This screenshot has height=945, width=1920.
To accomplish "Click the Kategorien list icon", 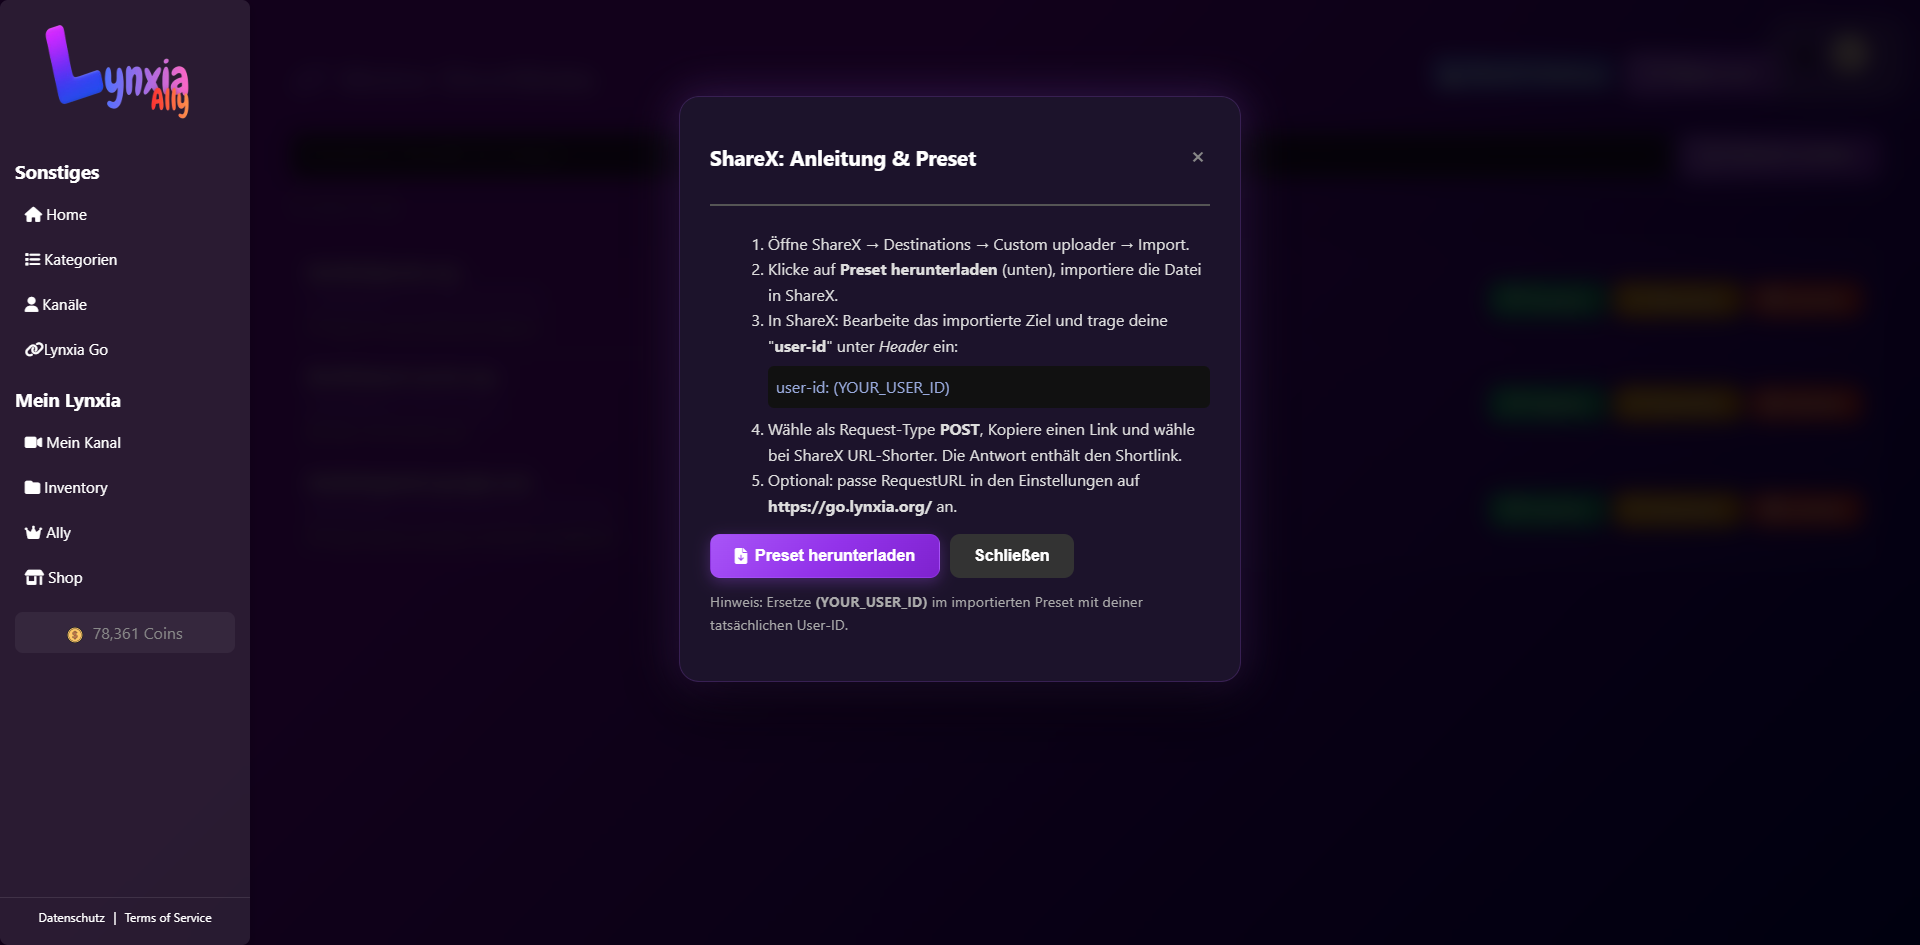I will point(32,260).
